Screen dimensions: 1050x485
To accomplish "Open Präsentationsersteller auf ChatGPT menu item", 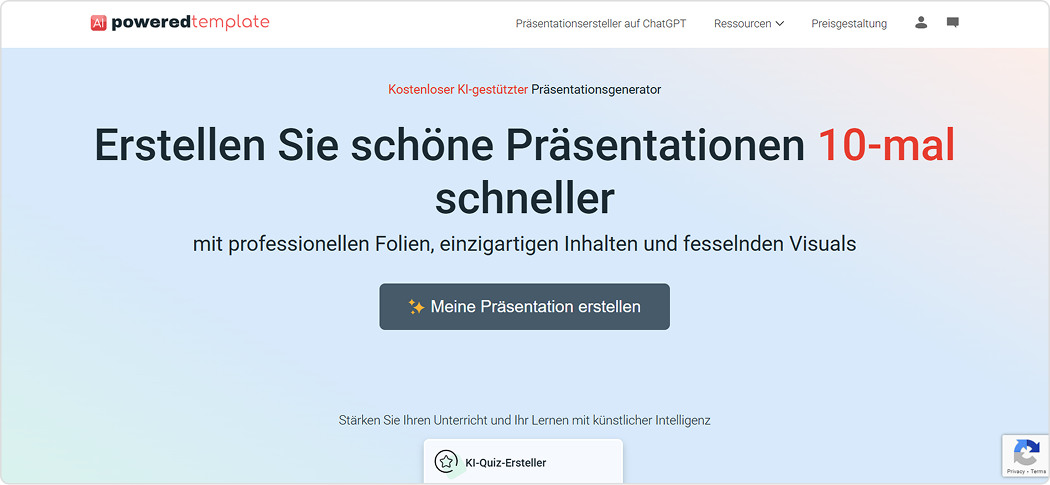I will (601, 23).
